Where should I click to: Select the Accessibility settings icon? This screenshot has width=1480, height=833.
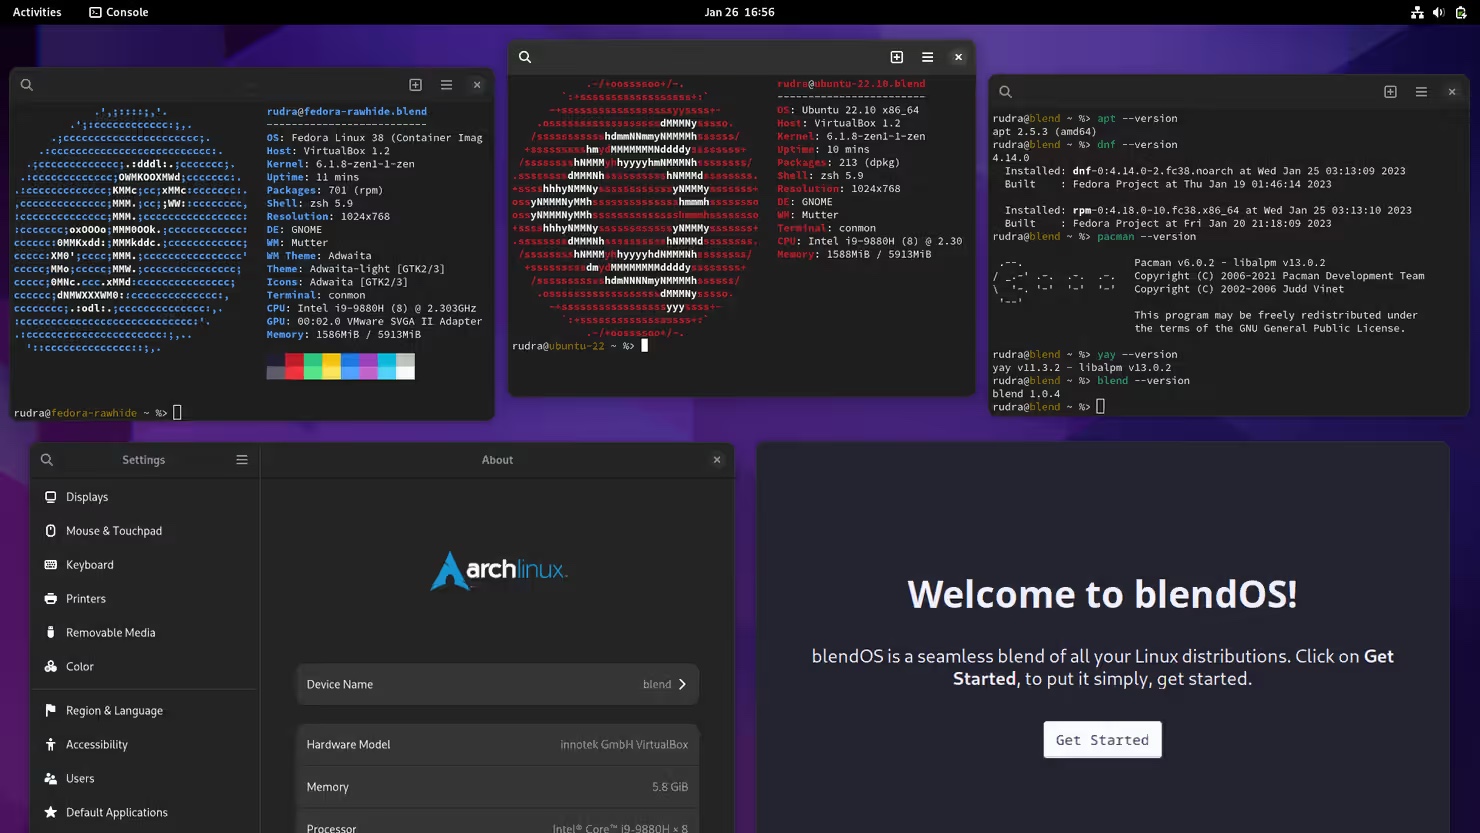50,744
